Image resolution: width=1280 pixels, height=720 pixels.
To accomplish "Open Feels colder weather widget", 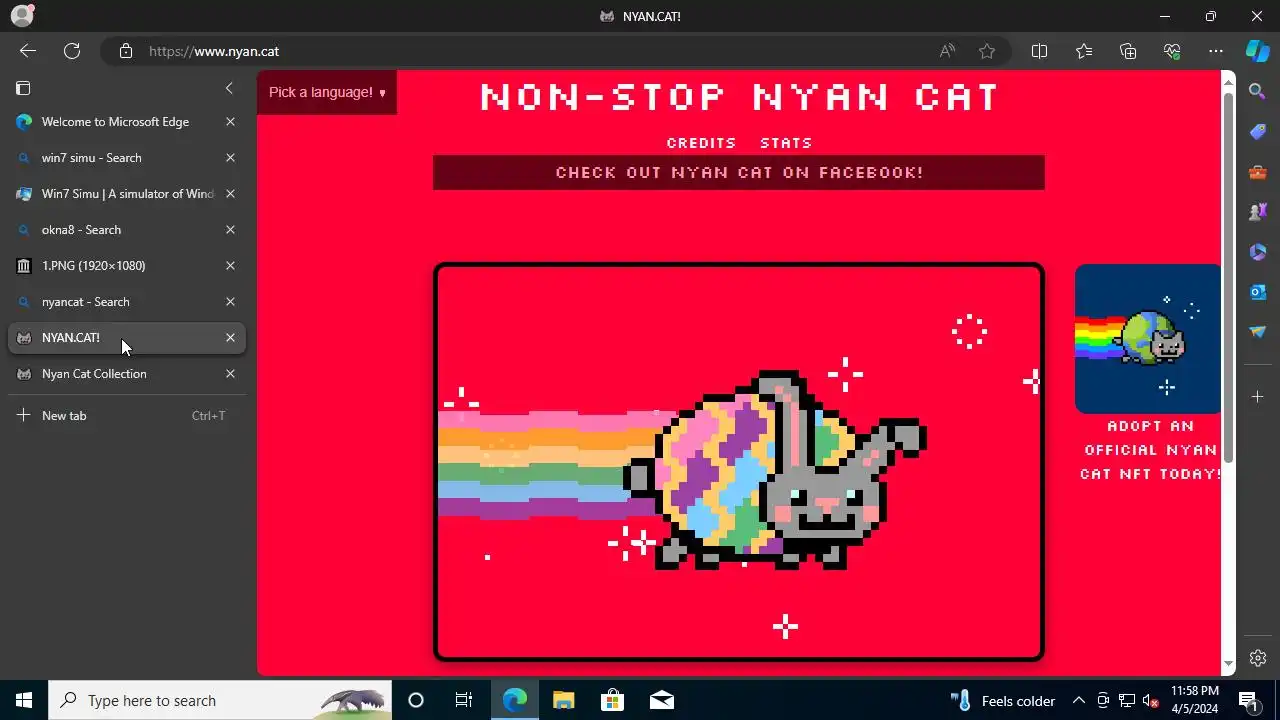I will tap(1003, 700).
